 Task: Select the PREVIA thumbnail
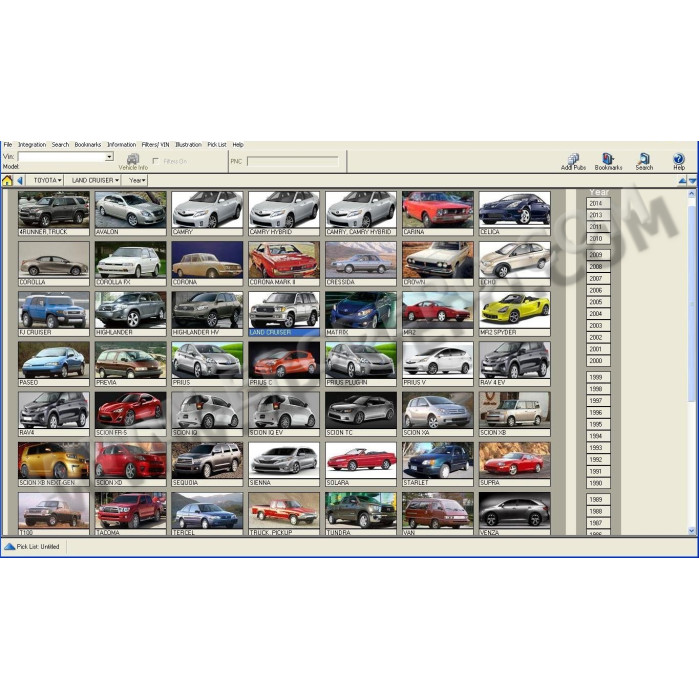[x=130, y=364]
